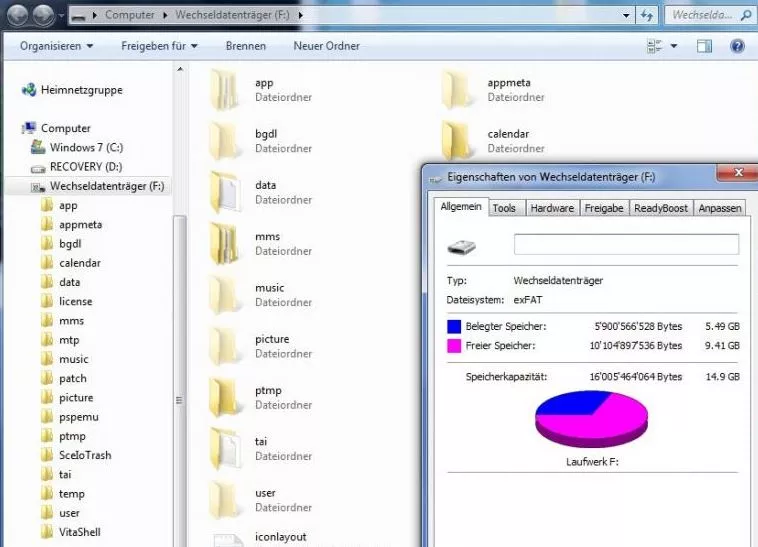Viewport: 758px width, 547px height.
Task: Open the address bar history dropdown
Action: (626, 16)
